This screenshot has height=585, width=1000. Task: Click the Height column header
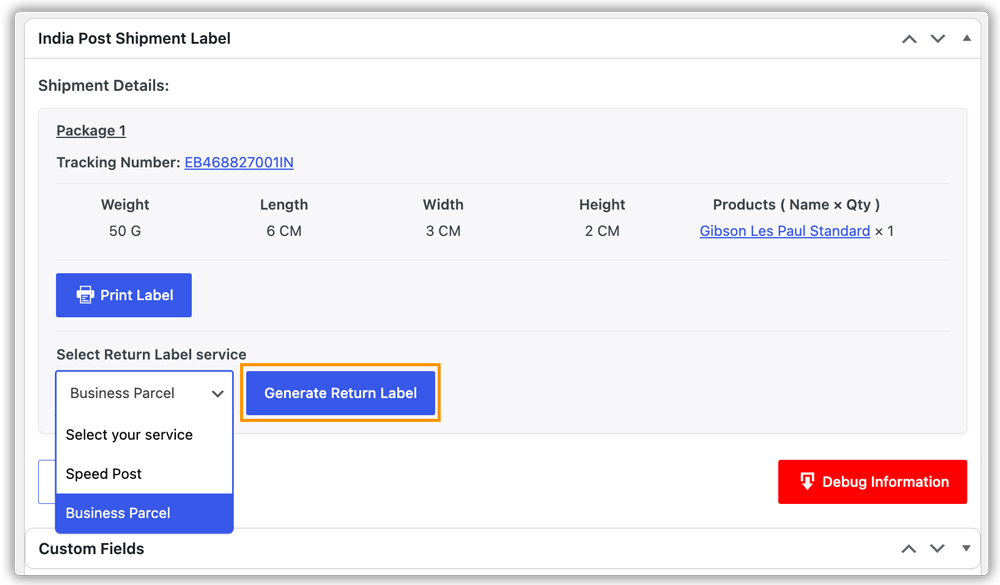602,205
